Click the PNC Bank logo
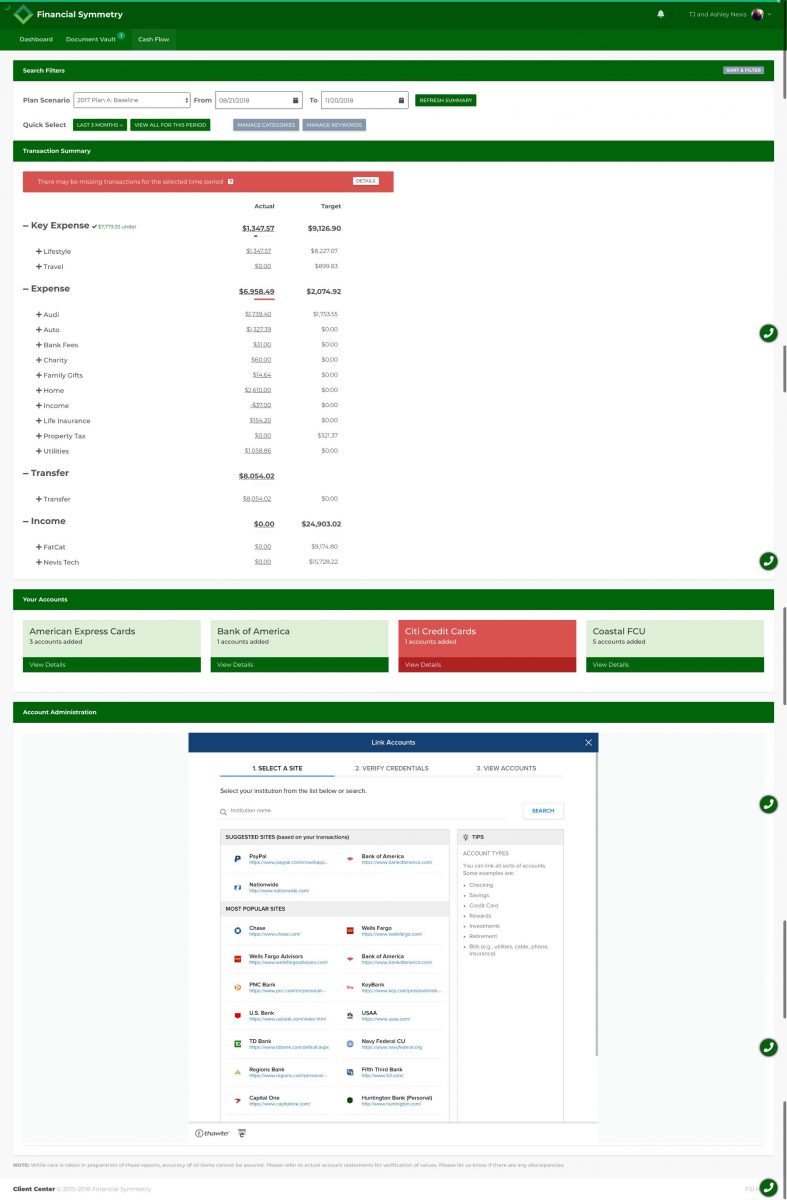Image resolution: width=787 pixels, height=1200 pixels. (x=236, y=987)
